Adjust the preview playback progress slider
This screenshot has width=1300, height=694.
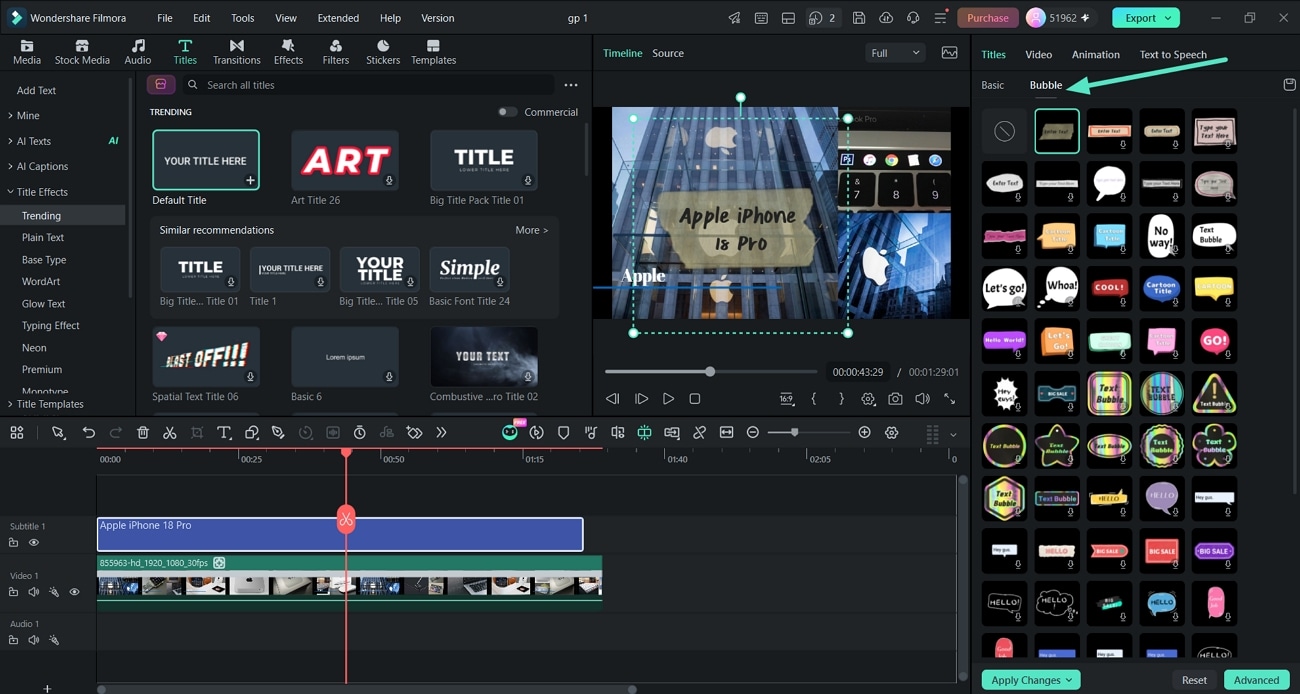coord(710,372)
